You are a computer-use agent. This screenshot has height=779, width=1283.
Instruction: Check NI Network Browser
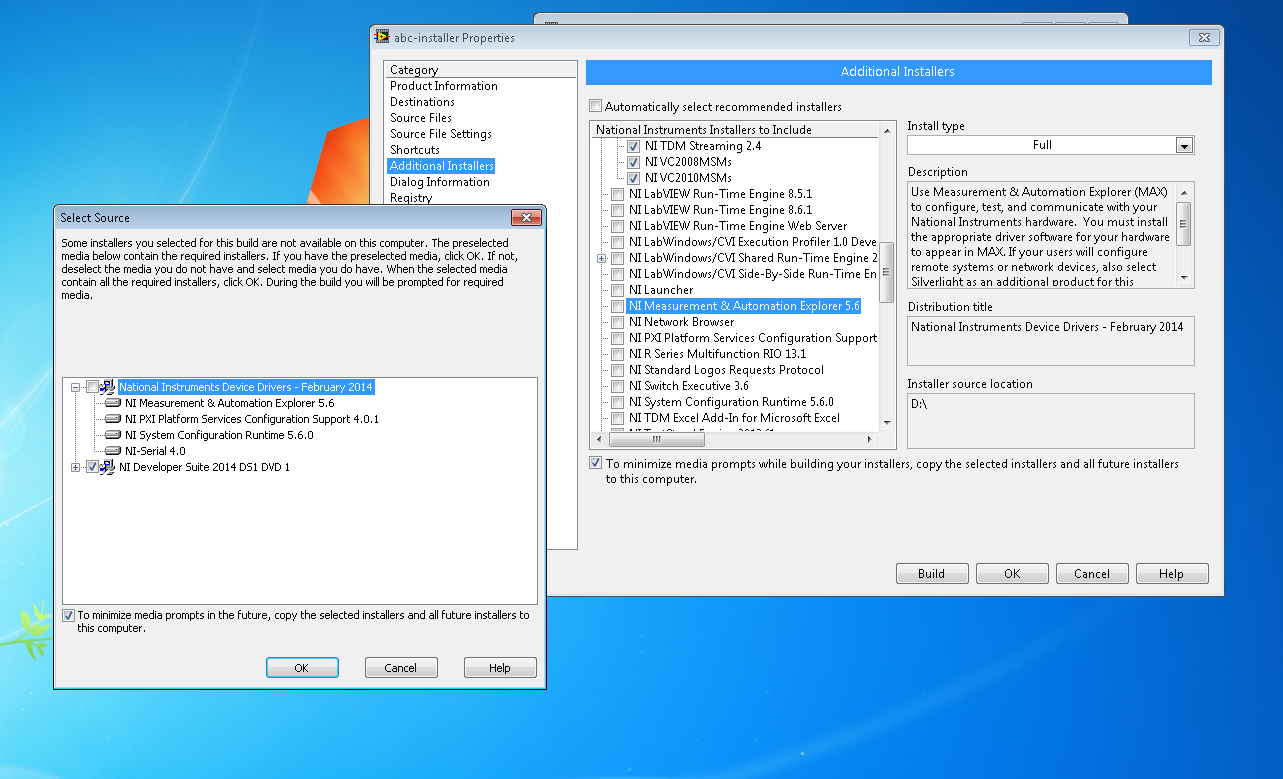(618, 322)
